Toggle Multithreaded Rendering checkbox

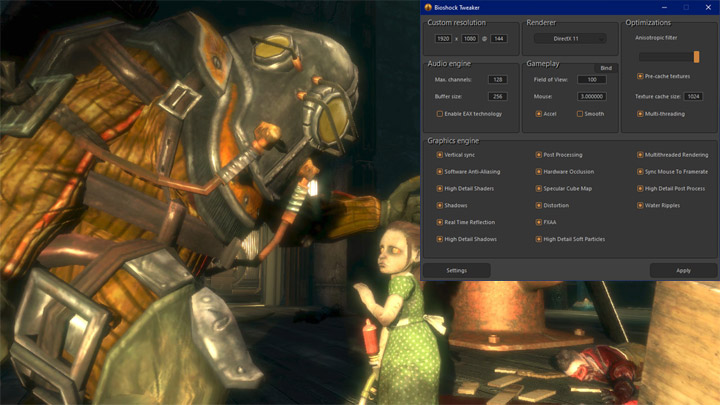click(640, 155)
